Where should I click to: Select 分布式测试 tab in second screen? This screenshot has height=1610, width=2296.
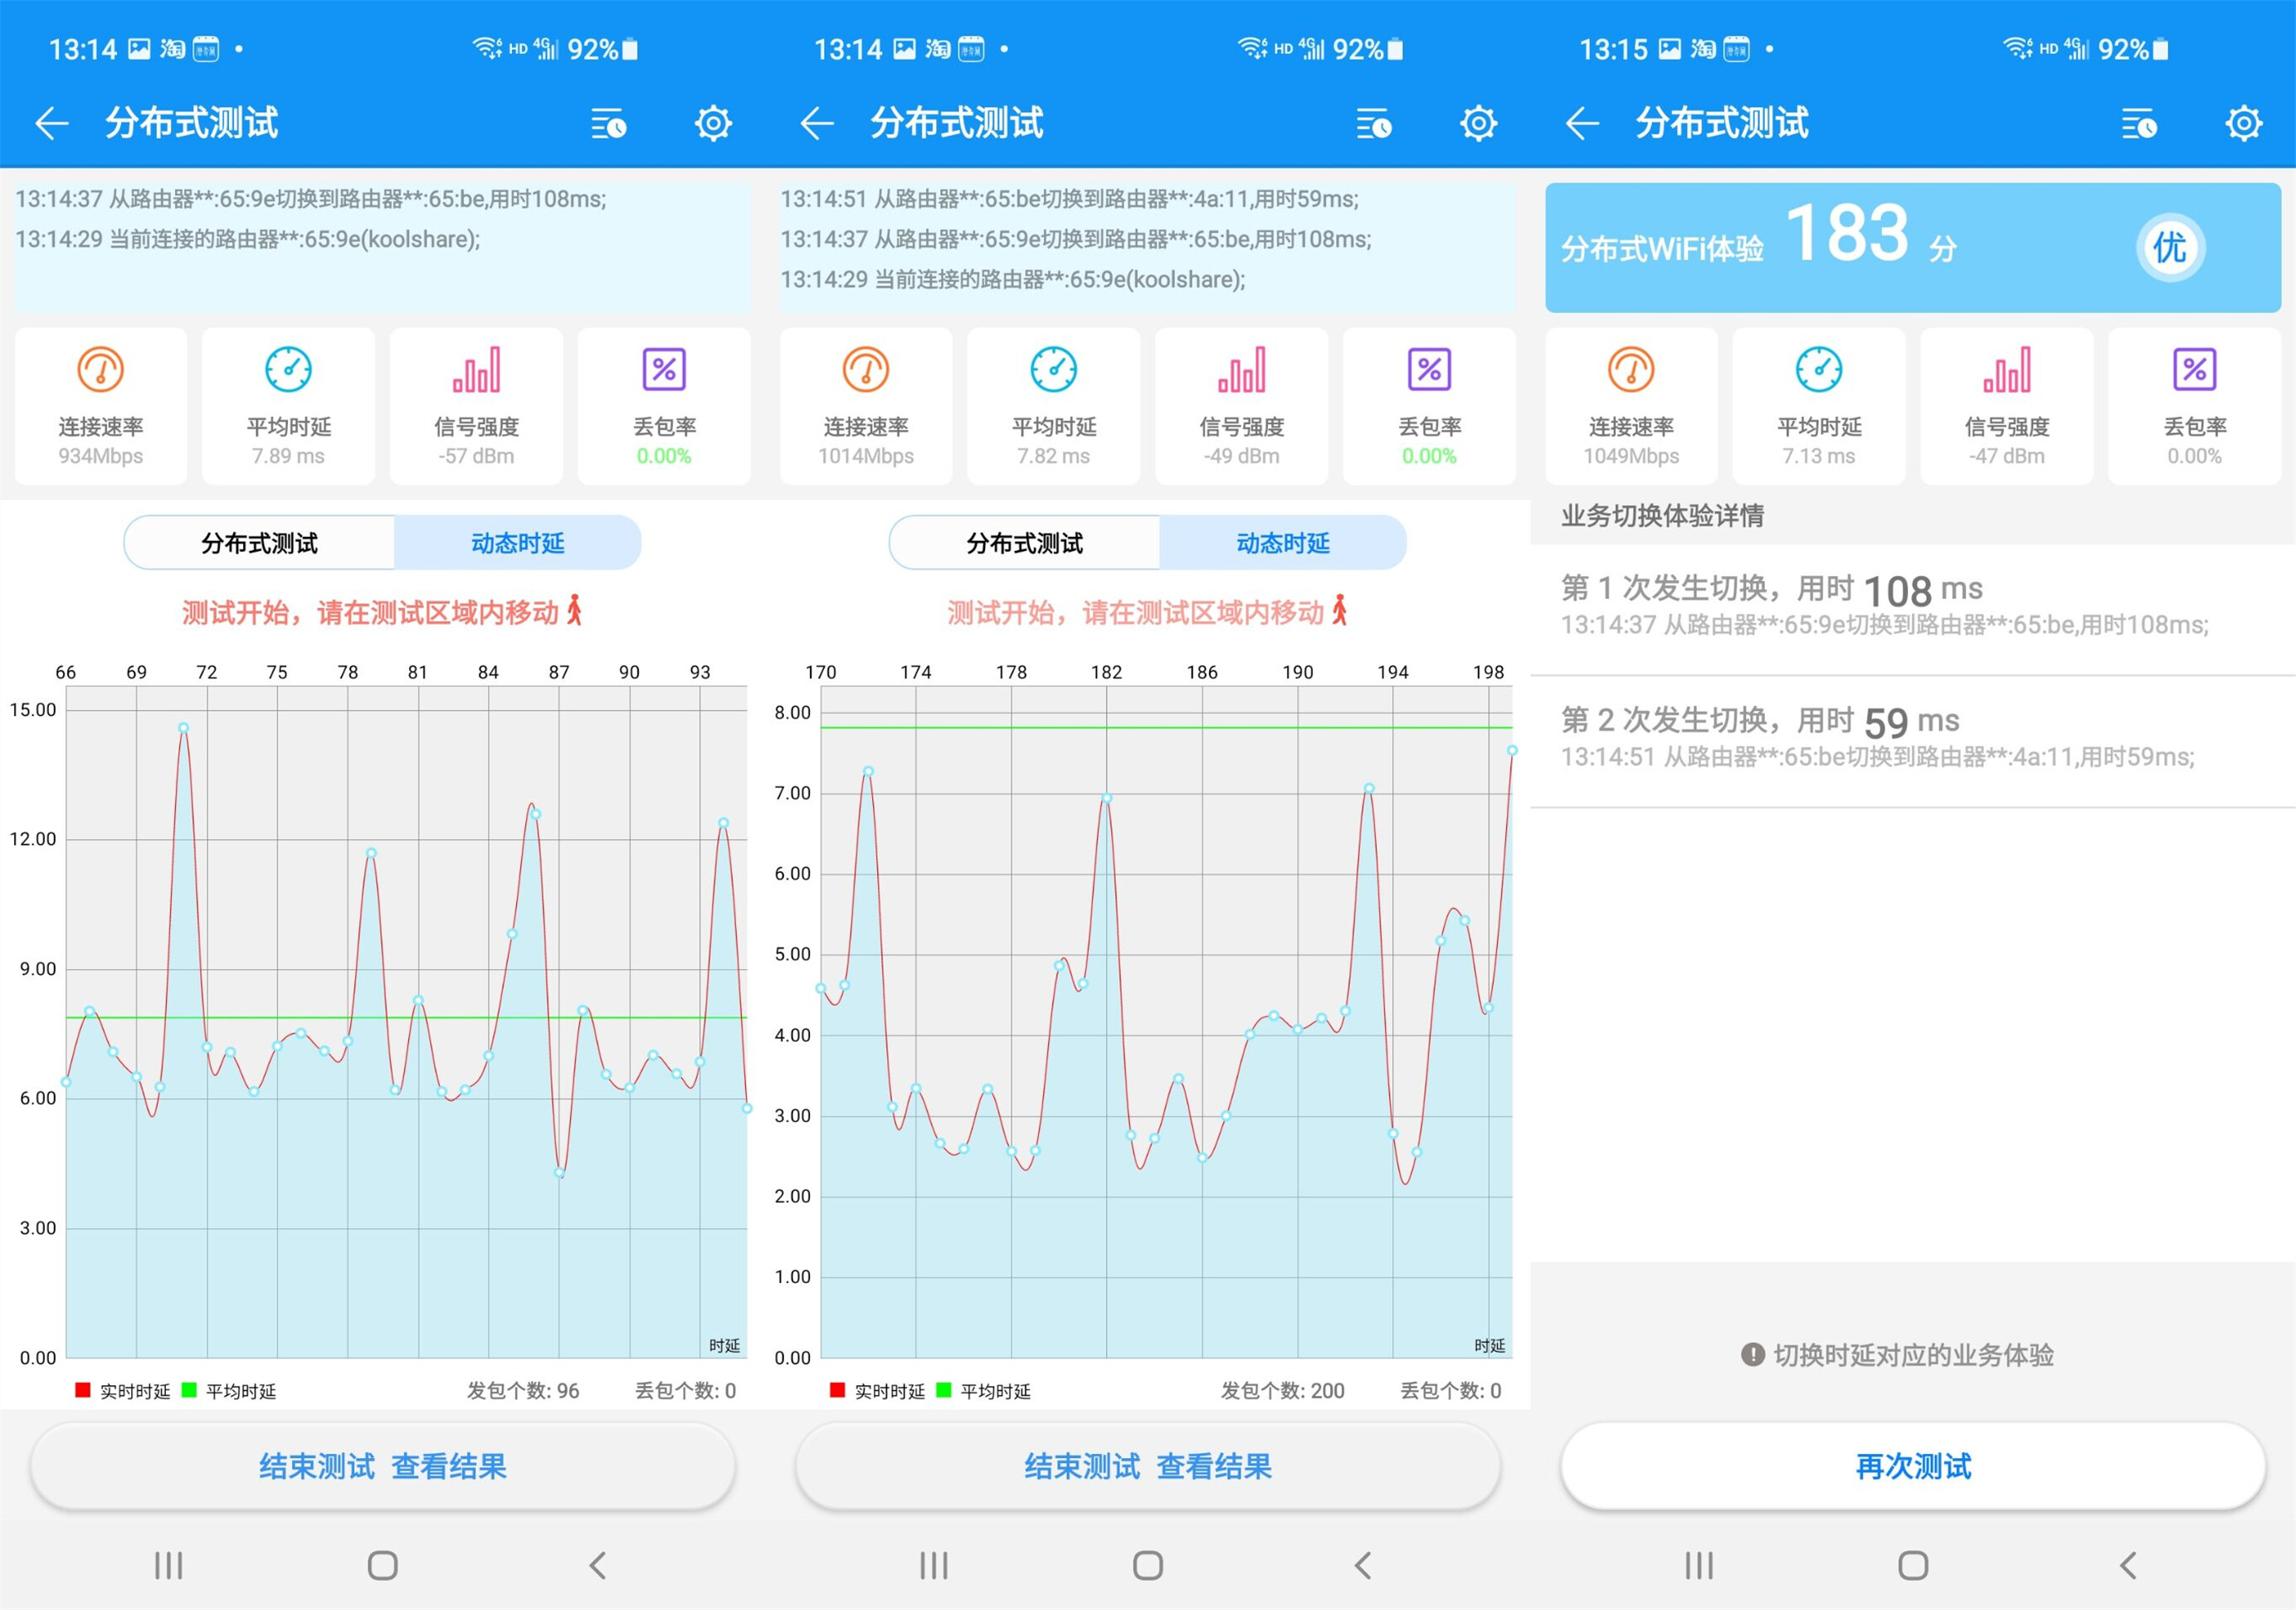[1024, 543]
